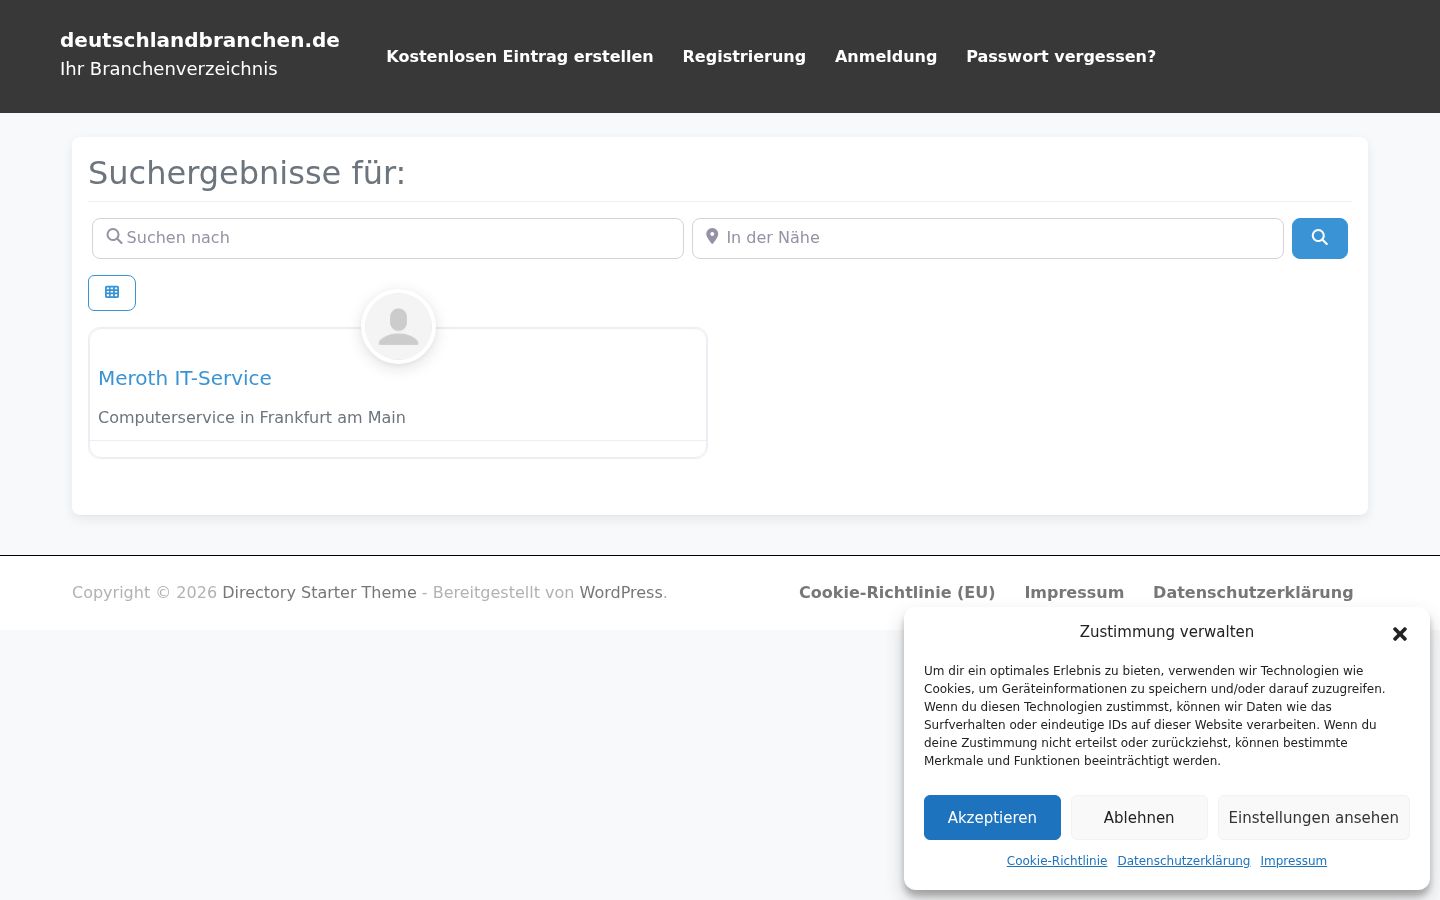Open the Registrierung menu item
The width and height of the screenshot is (1440, 900).
[x=744, y=57]
